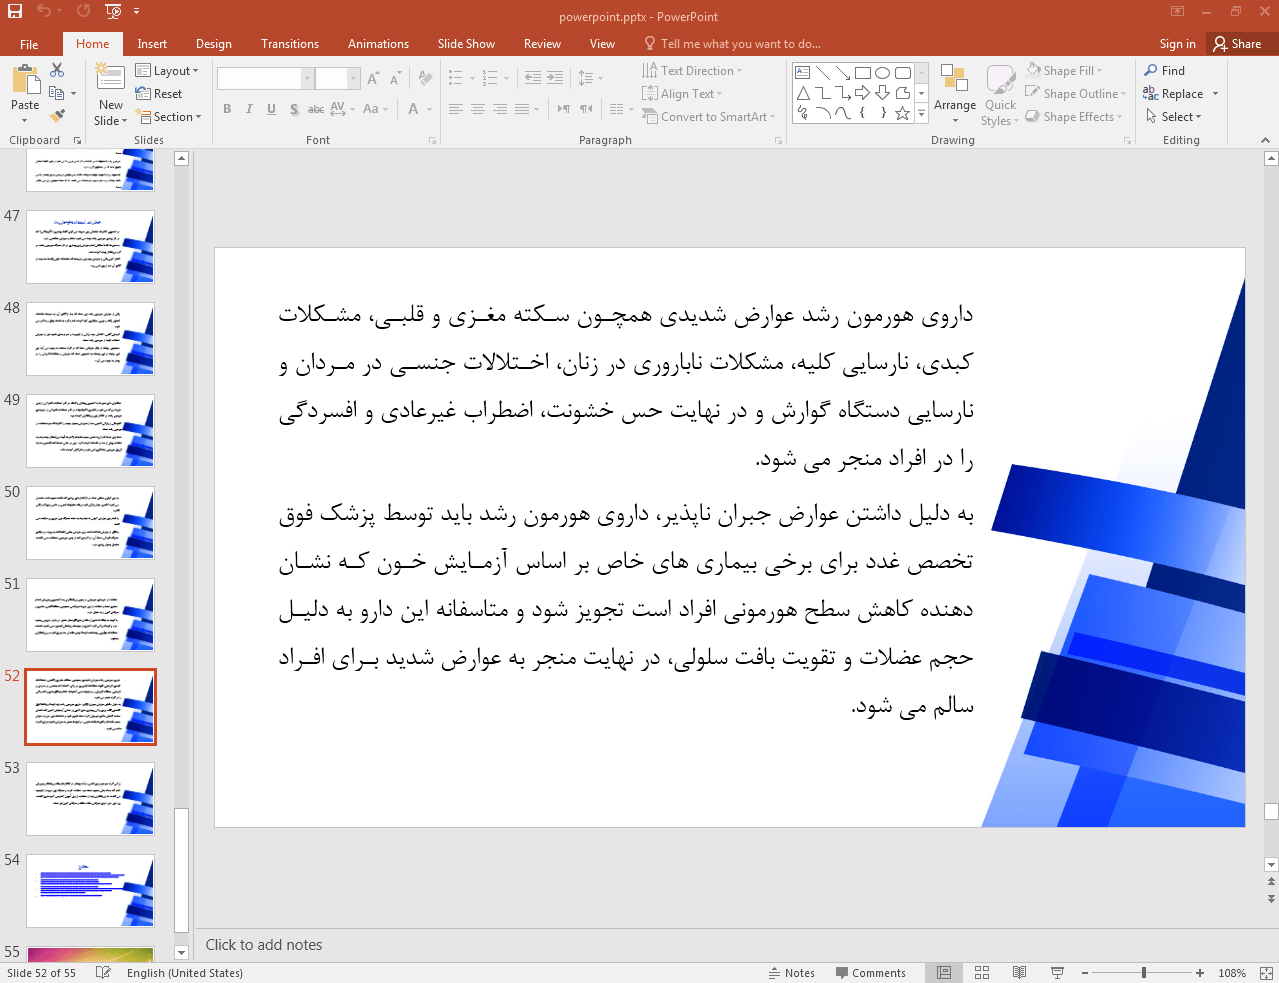
Task: Click Decrease Font Size icon
Action: tap(395, 78)
